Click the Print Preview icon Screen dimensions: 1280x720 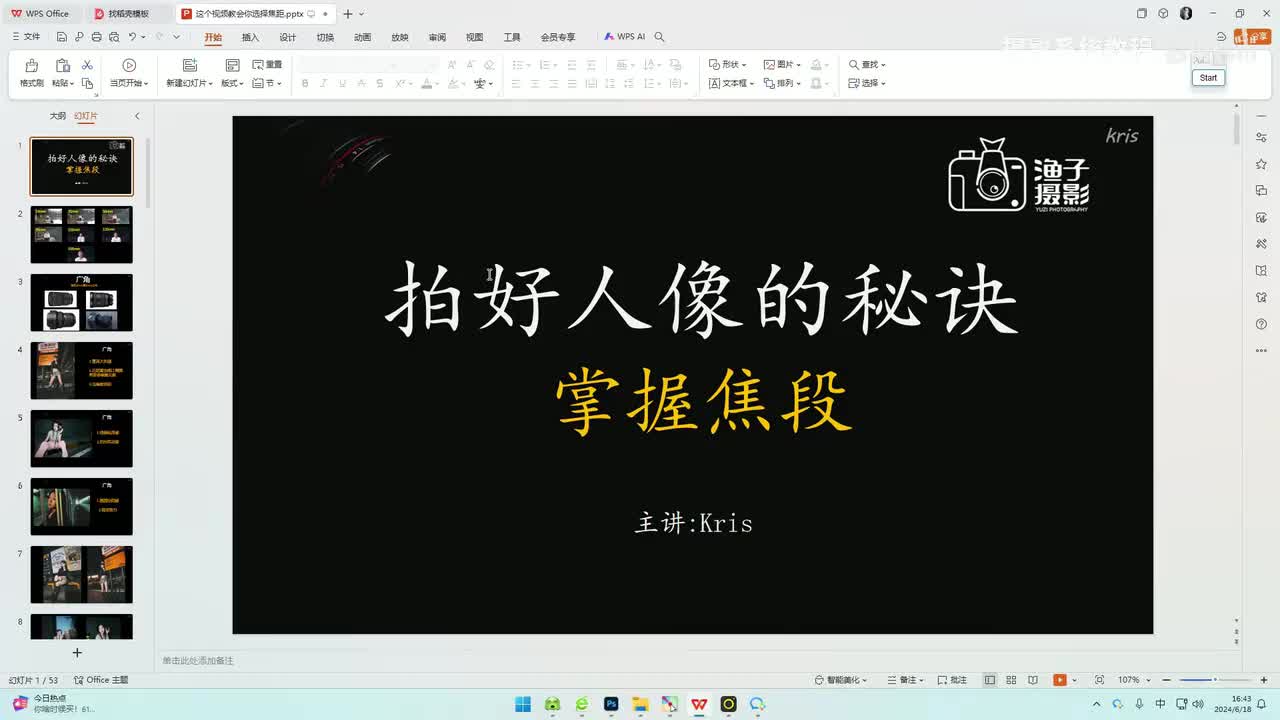[113, 37]
